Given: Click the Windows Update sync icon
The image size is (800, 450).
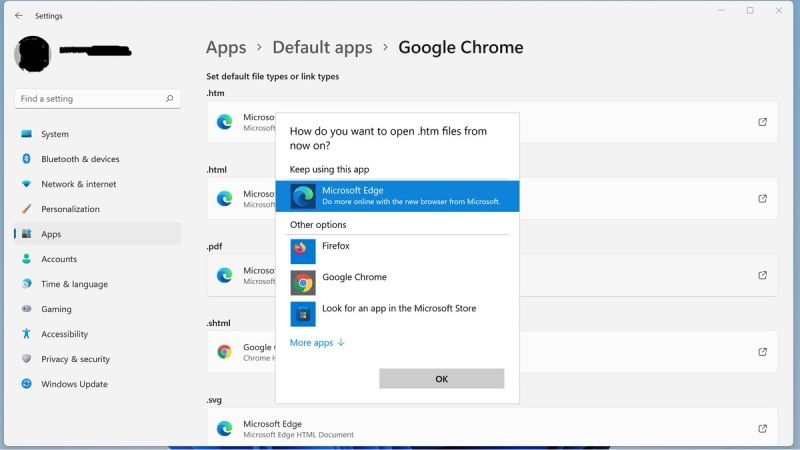Looking at the screenshot, I should click(27, 384).
